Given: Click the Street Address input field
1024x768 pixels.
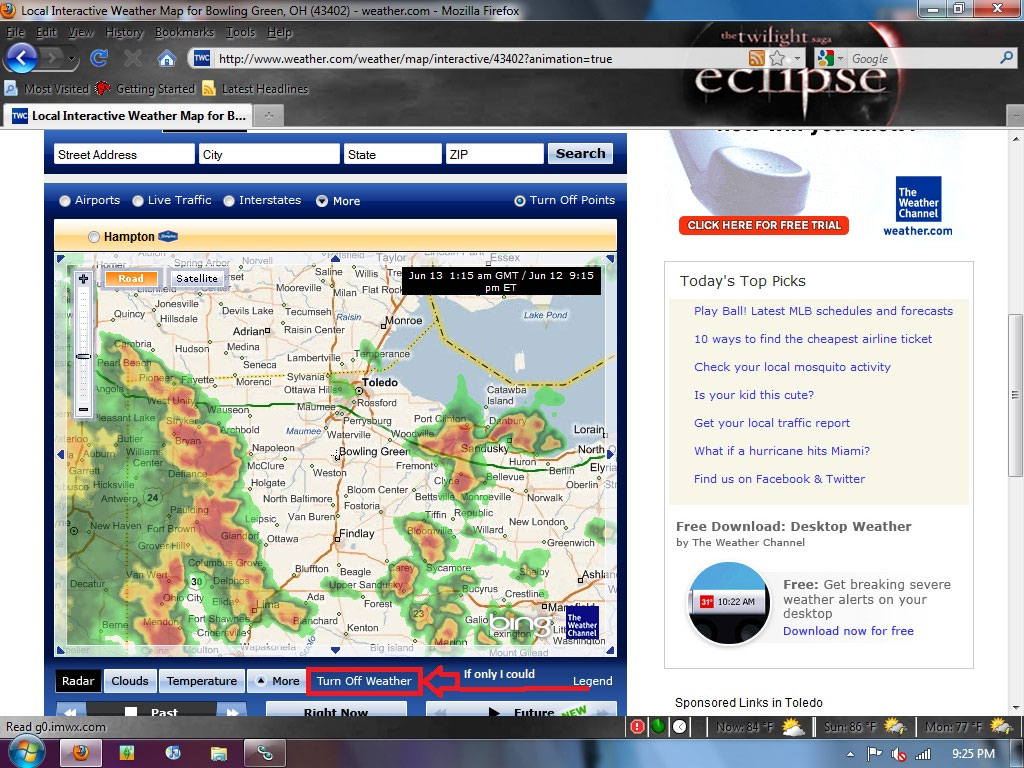Looking at the screenshot, I should (x=124, y=154).
